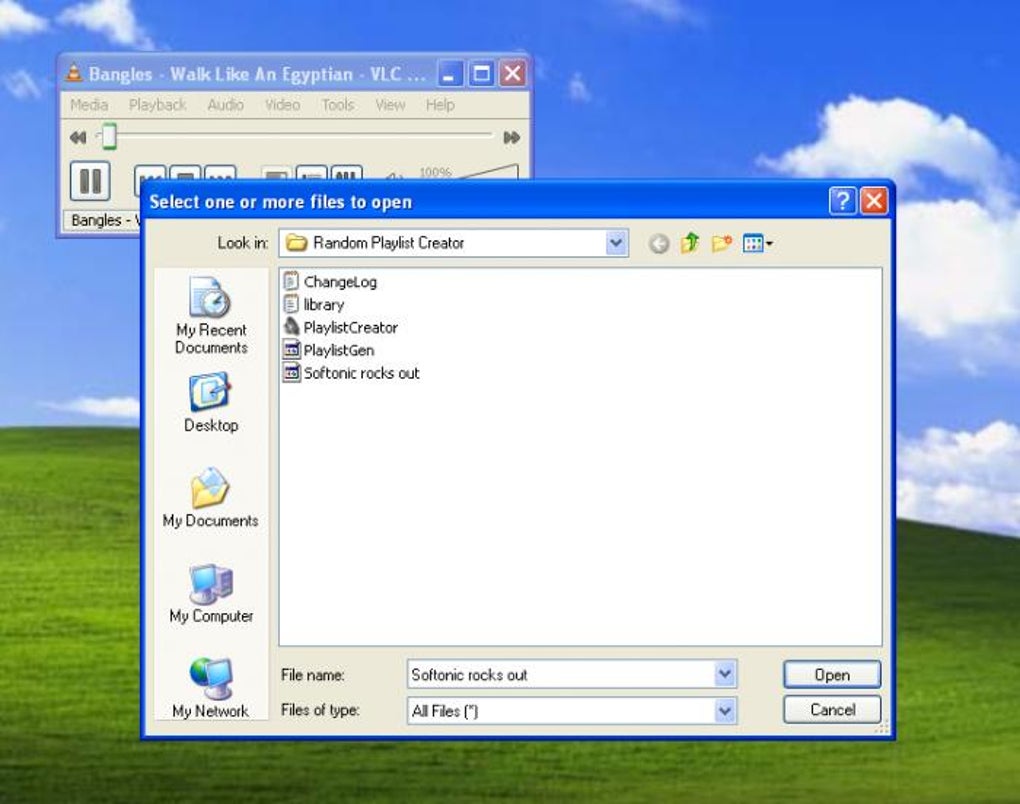Close the Select files dialog with the X
This screenshot has height=804, width=1020.
tap(874, 201)
